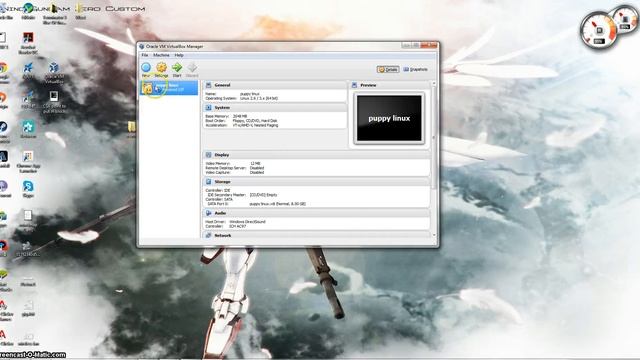The width and height of the screenshot is (640, 360).
Task: Click the 'ICH AC97' audio controller value
Action: (x=237, y=226)
